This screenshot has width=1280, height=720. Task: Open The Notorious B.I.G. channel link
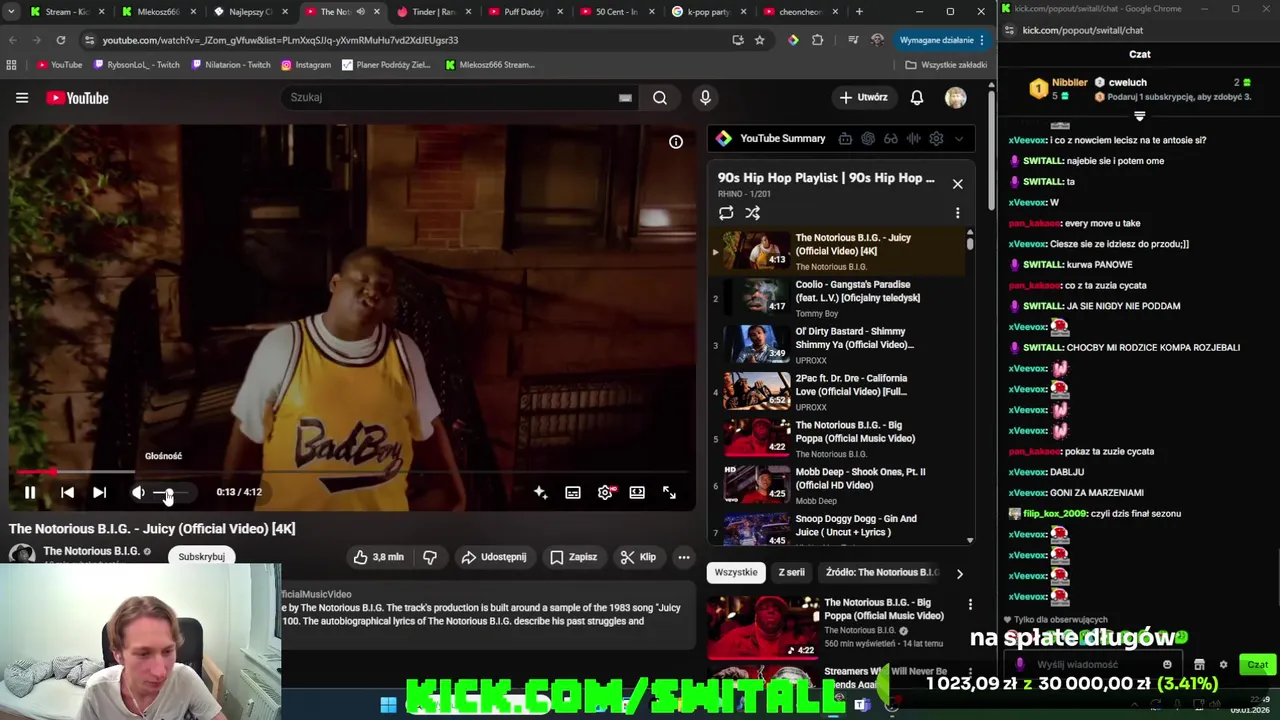[x=91, y=551]
